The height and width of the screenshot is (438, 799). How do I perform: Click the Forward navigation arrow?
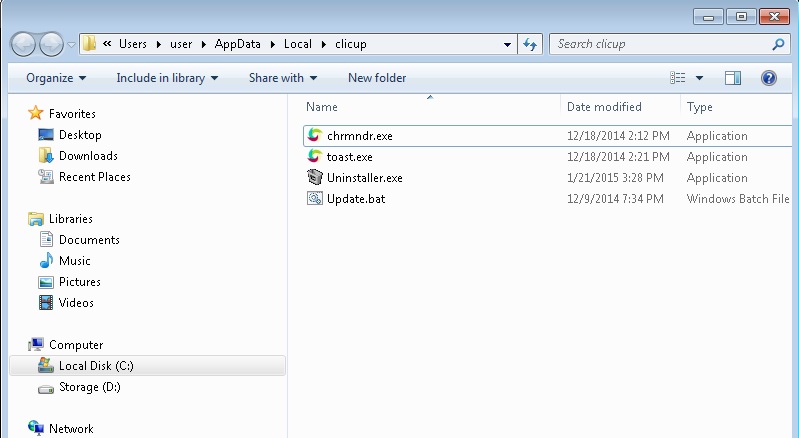[51, 44]
